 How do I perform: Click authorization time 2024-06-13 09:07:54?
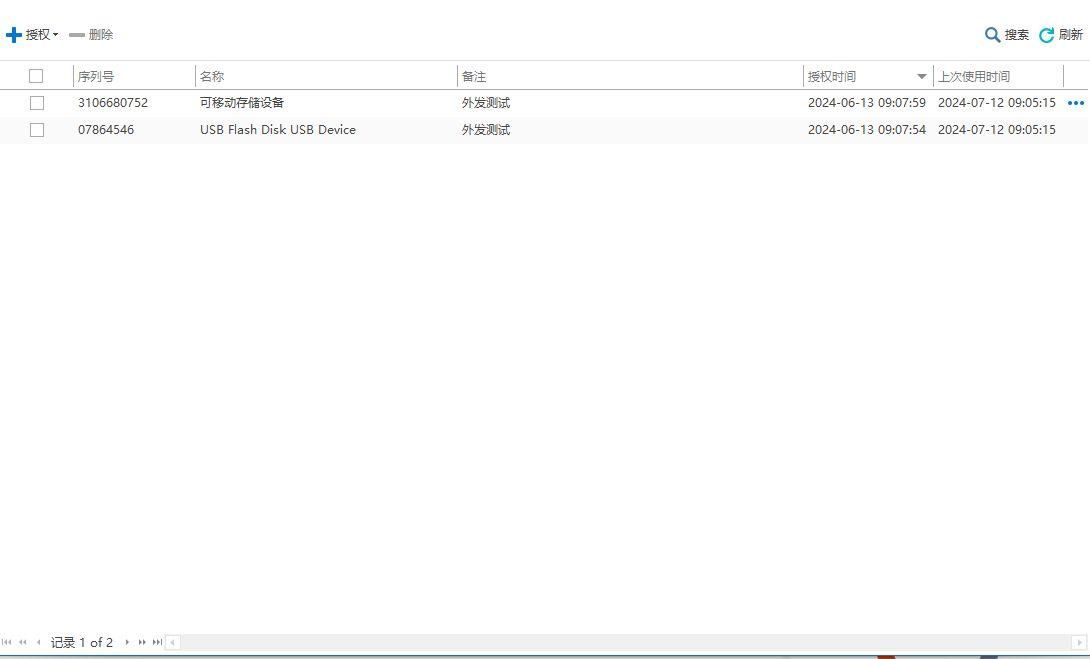click(x=867, y=130)
